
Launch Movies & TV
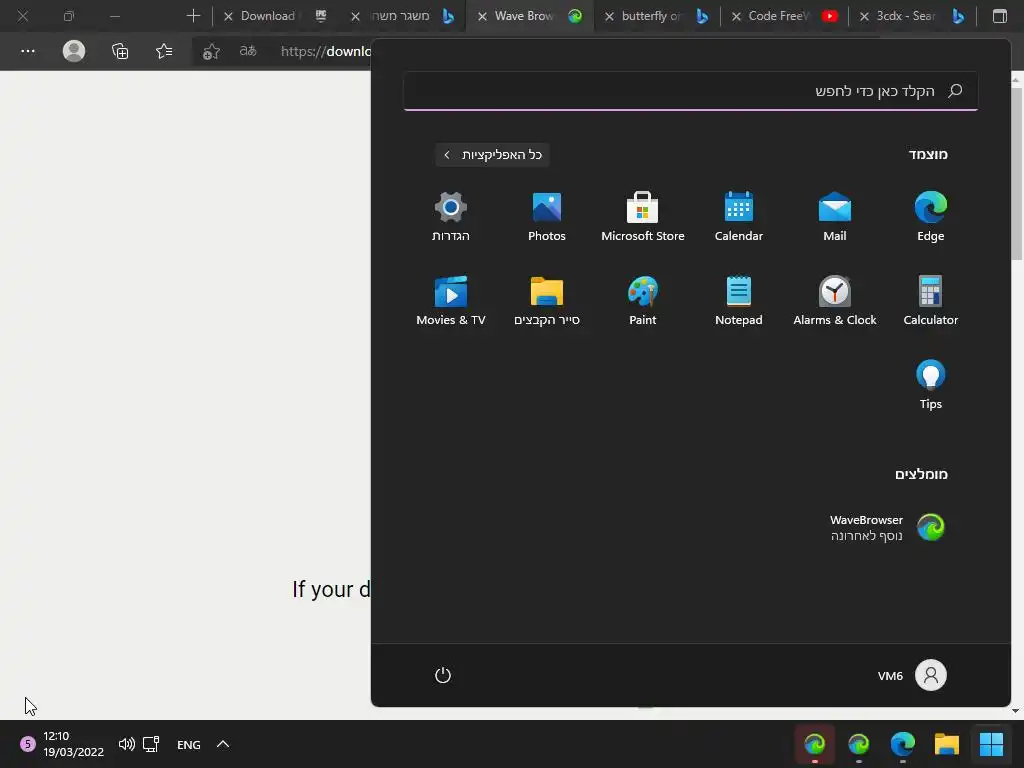451,301
